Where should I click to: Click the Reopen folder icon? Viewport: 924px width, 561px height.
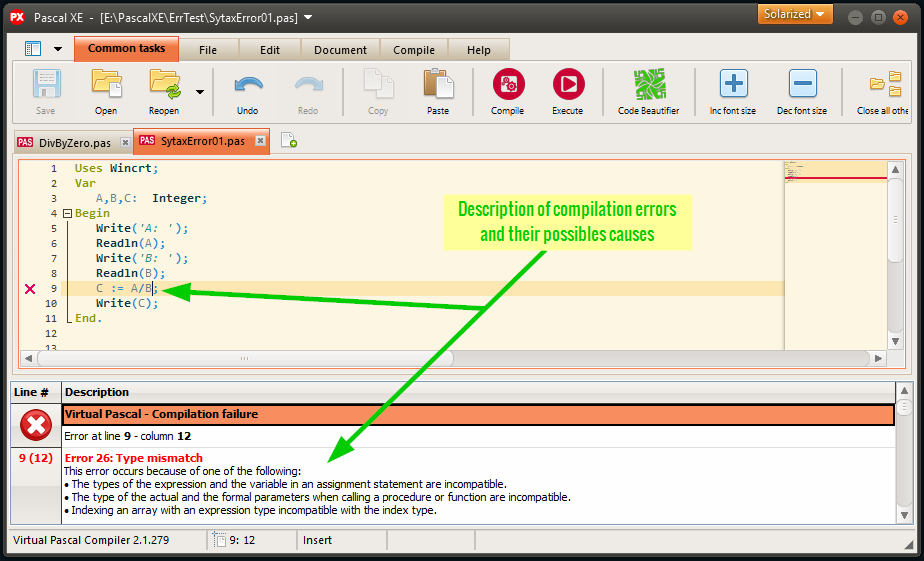pyautogui.click(x=164, y=83)
